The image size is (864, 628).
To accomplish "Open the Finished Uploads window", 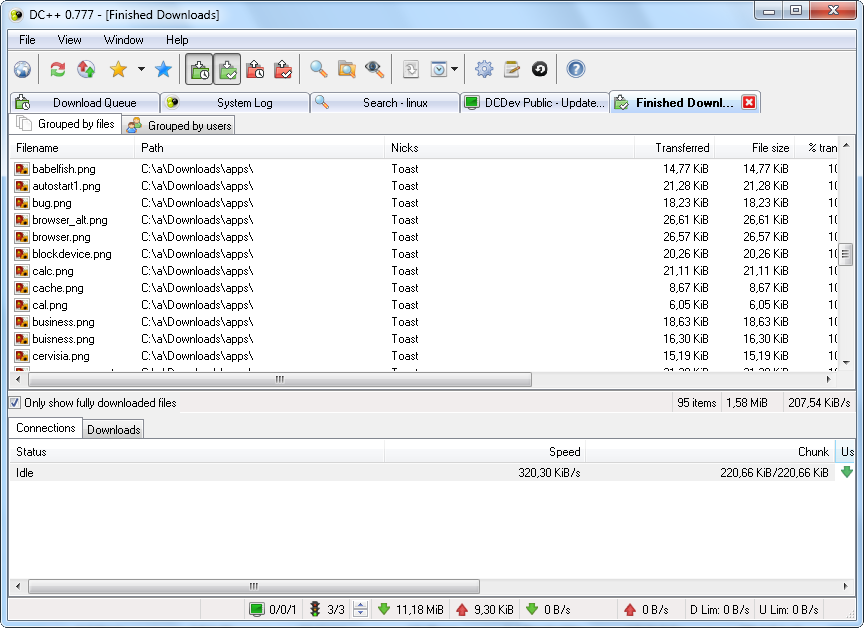I will tap(283, 69).
